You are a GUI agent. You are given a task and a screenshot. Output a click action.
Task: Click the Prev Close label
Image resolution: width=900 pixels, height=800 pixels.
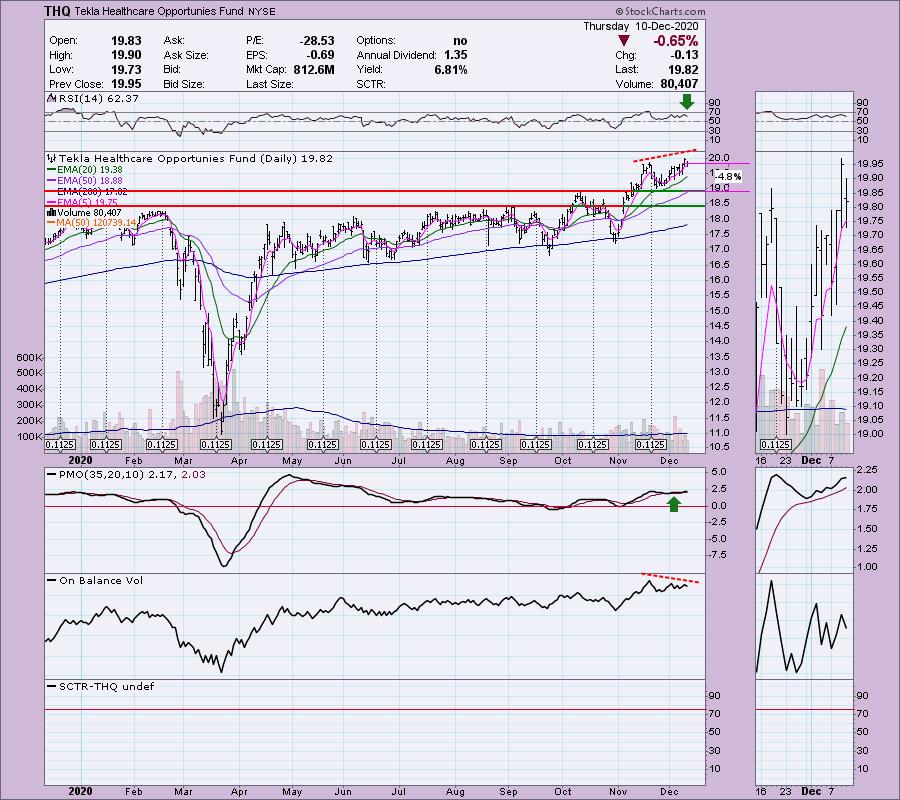(x=77, y=84)
